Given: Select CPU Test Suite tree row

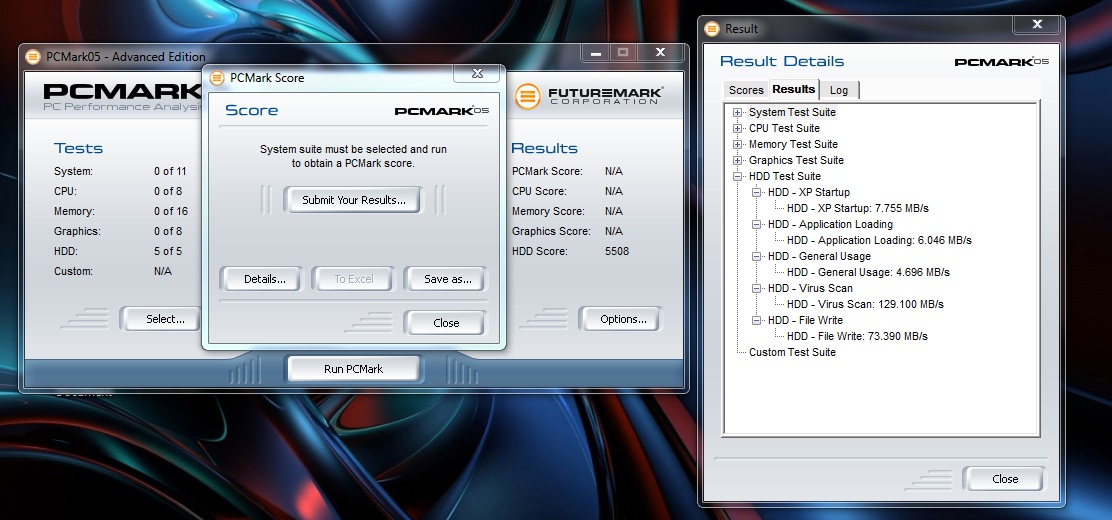Looking at the screenshot, I should click(784, 128).
